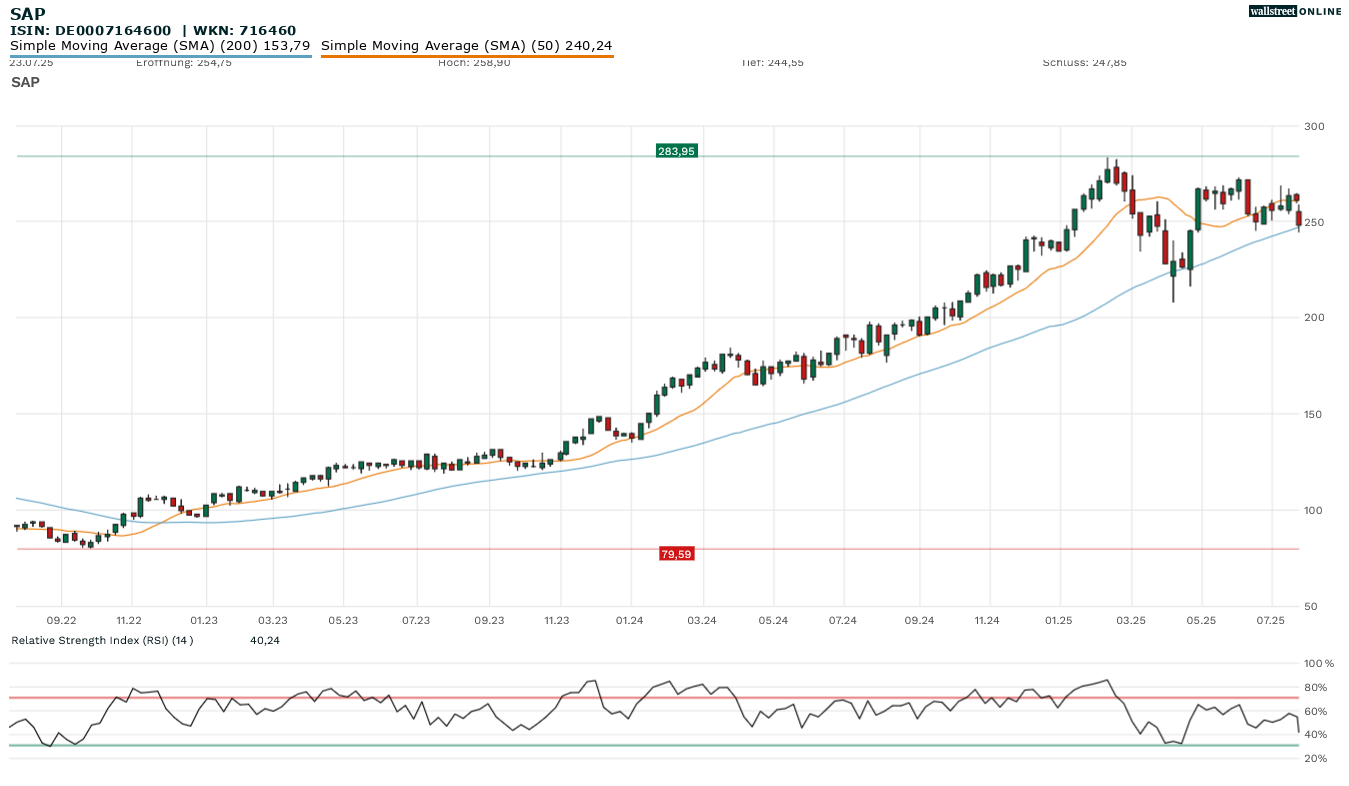This screenshot has width=1349, height=786.
Task: Click the 100 price axis label
Action: pos(1314,511)
